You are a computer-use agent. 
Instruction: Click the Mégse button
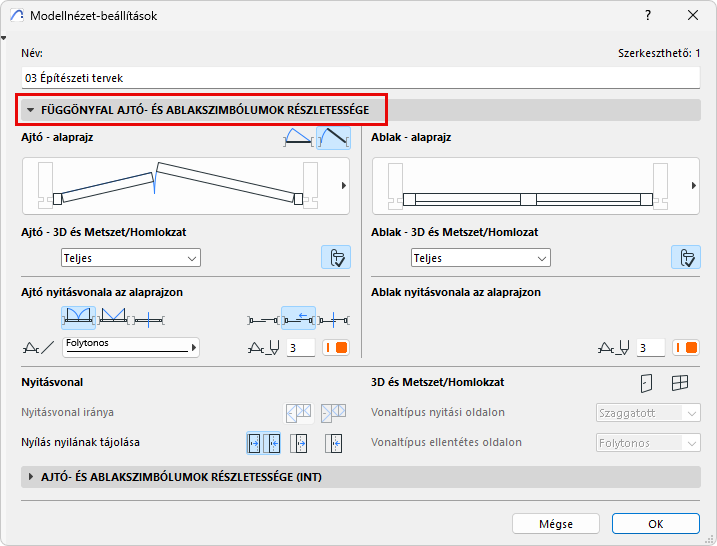click(x=556, y=524)
